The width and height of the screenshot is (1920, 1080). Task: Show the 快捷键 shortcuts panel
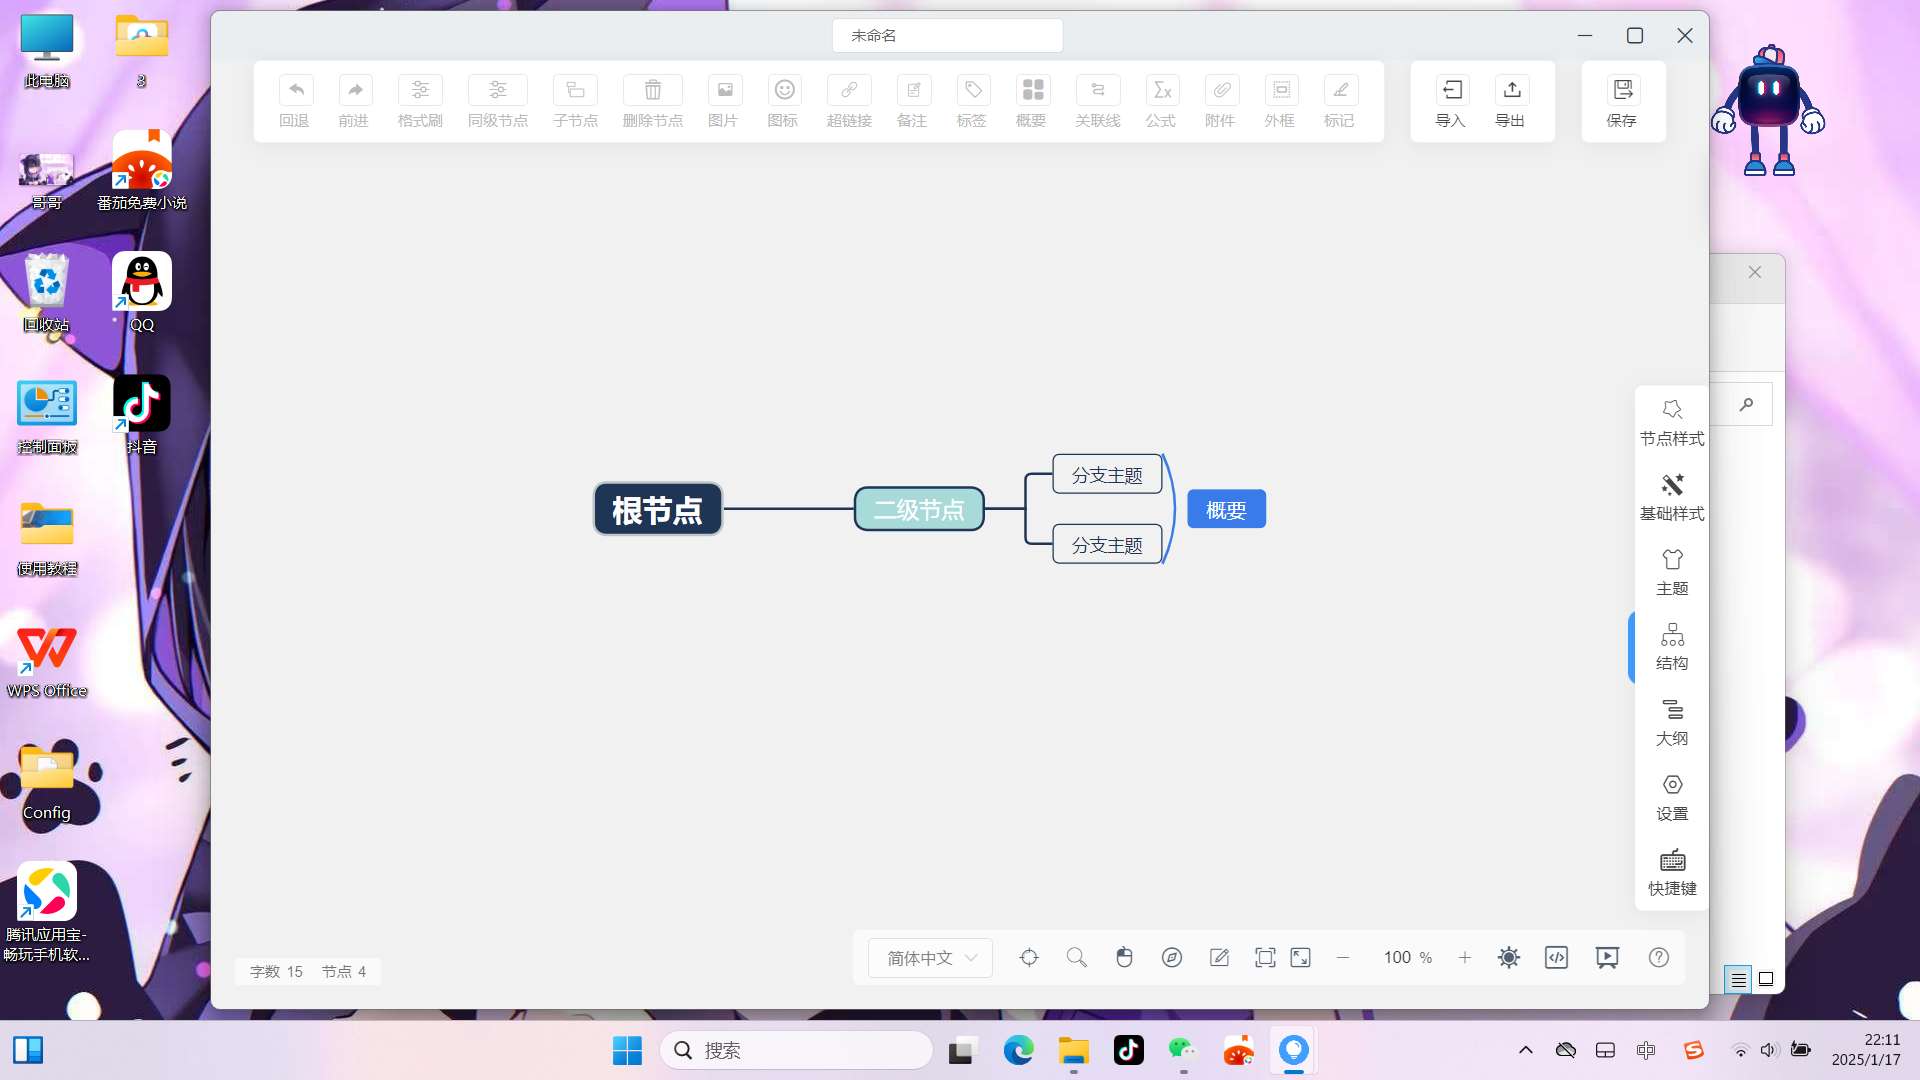pos(1672,873)
